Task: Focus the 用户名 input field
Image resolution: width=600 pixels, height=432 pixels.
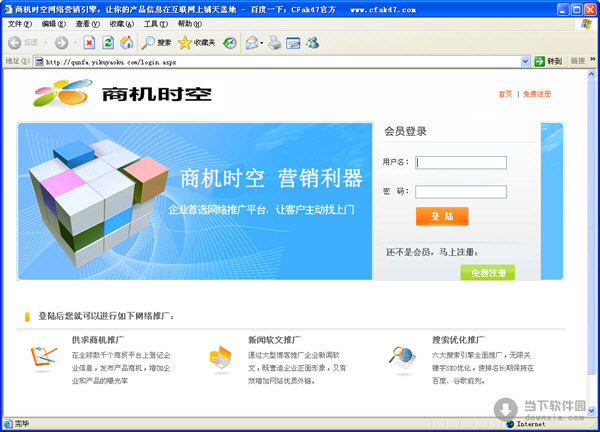Action: (x=461, y=162)
